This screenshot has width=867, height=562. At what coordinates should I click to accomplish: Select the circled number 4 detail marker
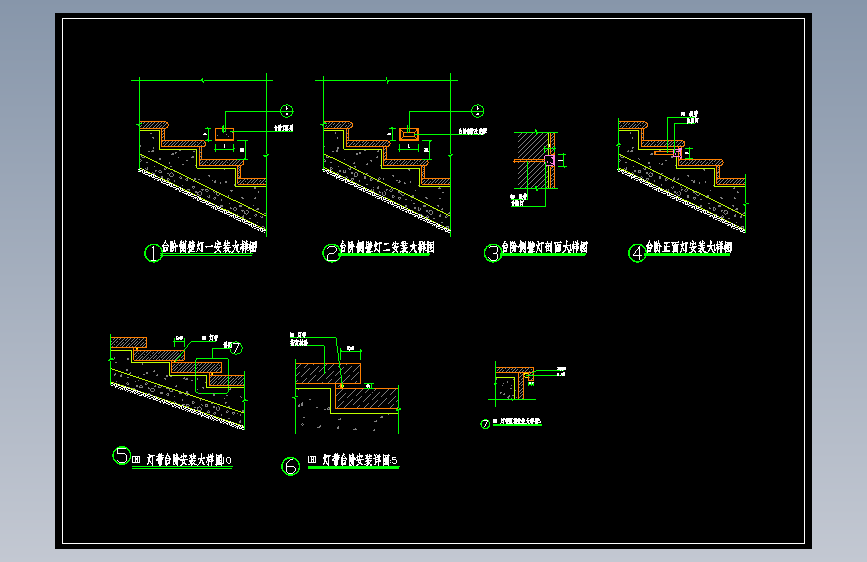pos(637,253)
